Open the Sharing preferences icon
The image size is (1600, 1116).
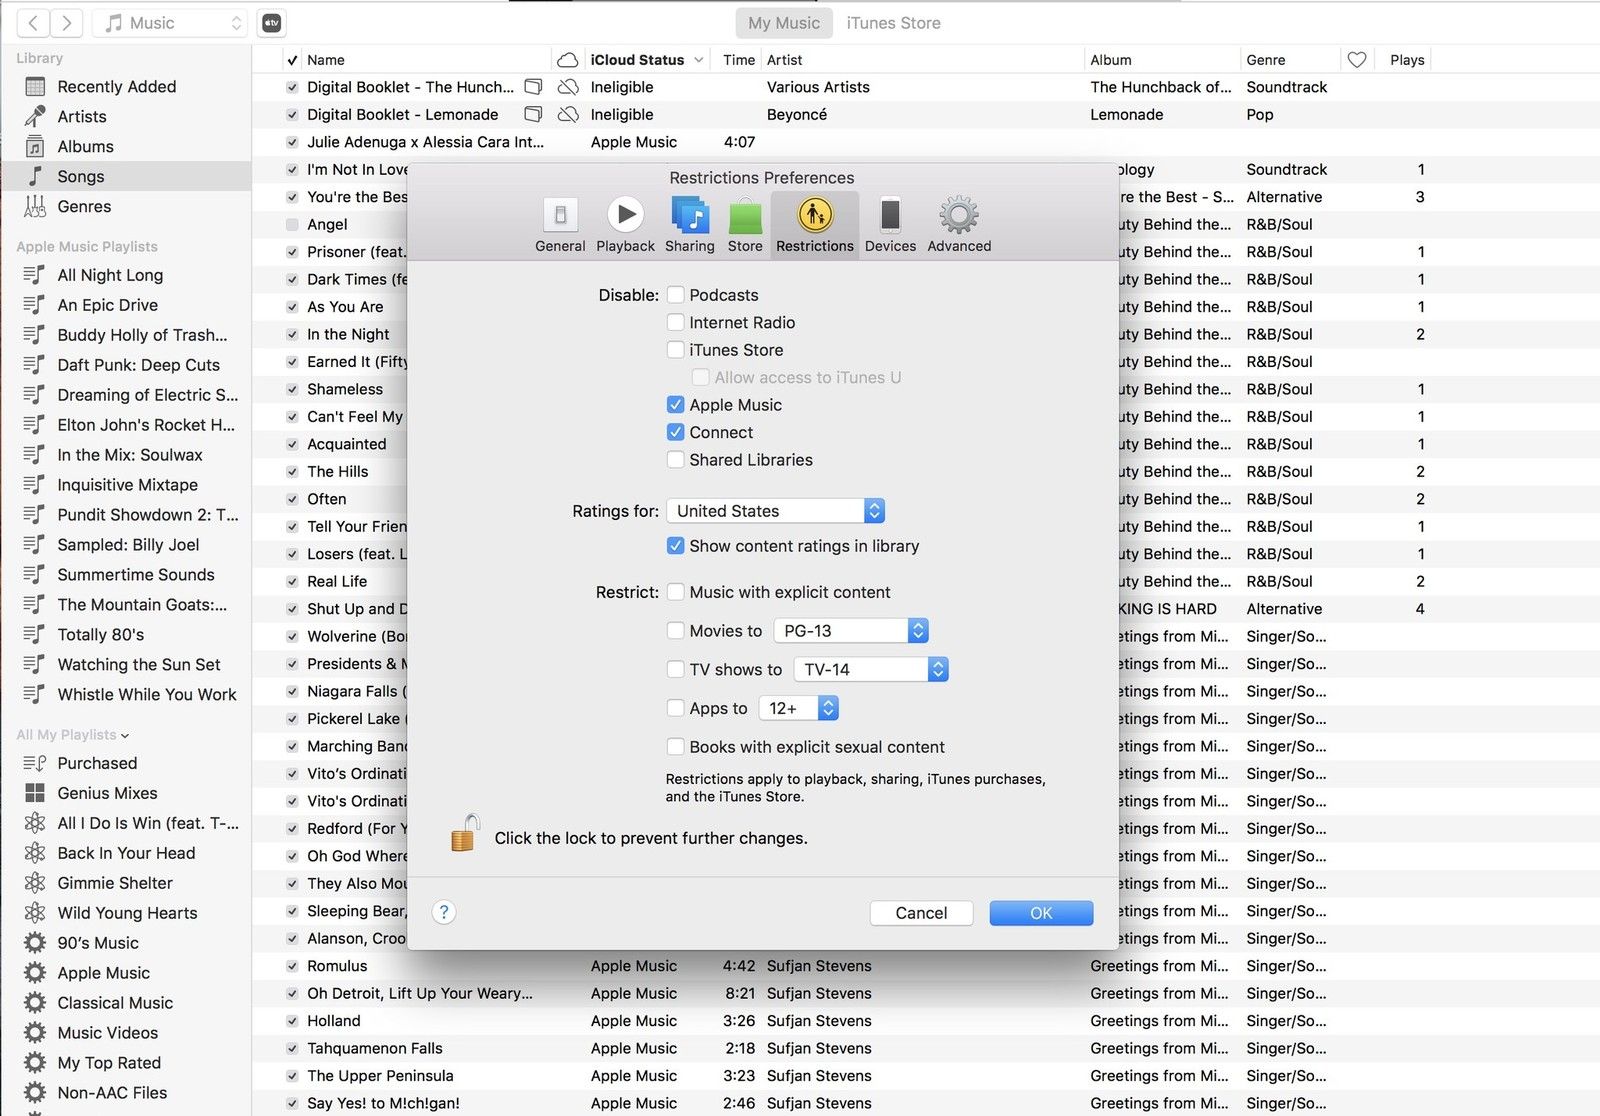click(690, 216)
